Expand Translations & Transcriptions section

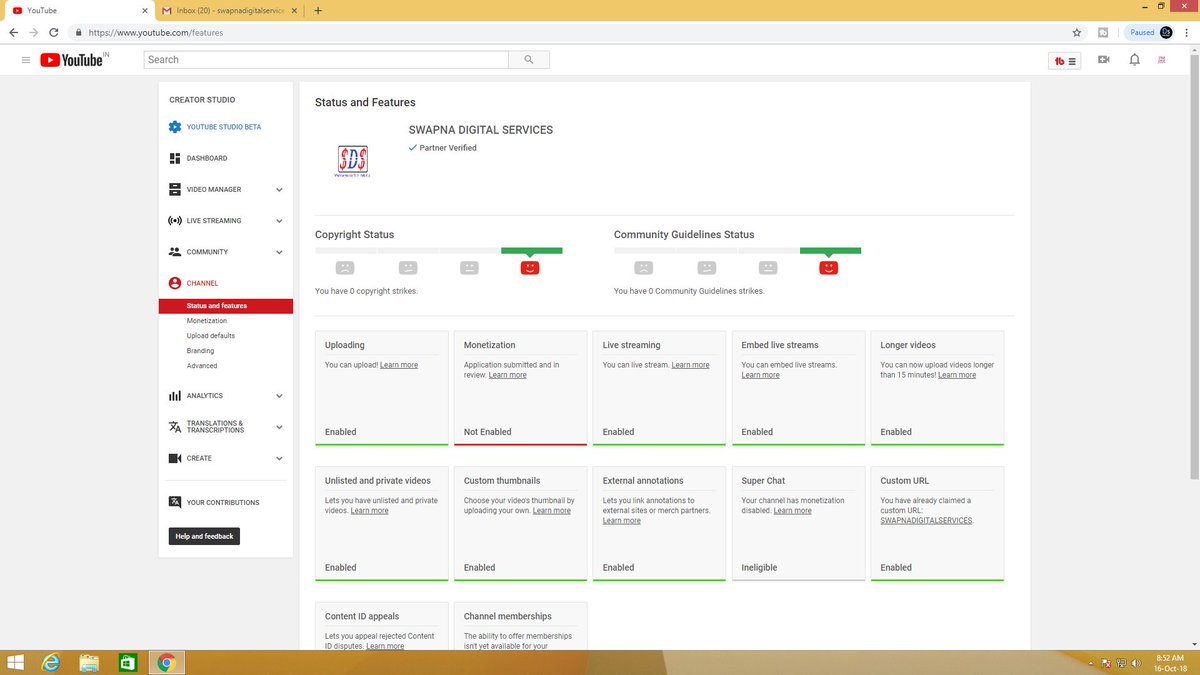click(x=279, y=427)
